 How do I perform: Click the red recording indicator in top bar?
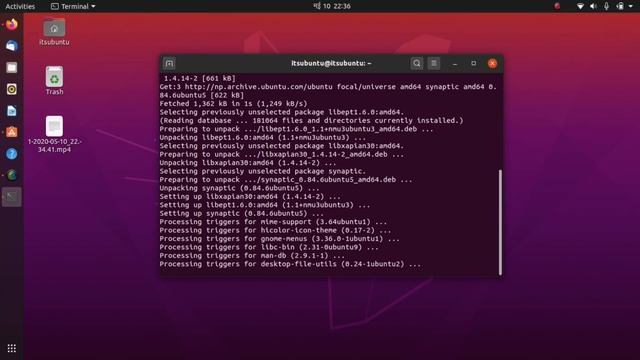[x=557, y=6]
